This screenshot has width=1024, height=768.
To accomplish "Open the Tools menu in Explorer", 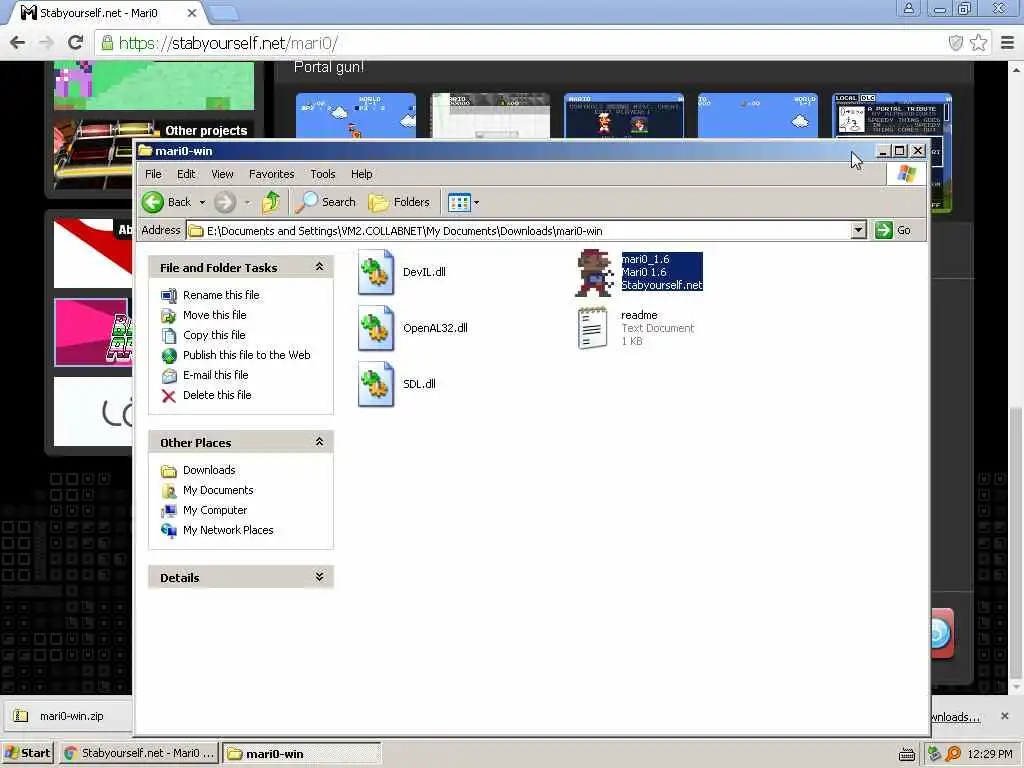I will [323, 174].
